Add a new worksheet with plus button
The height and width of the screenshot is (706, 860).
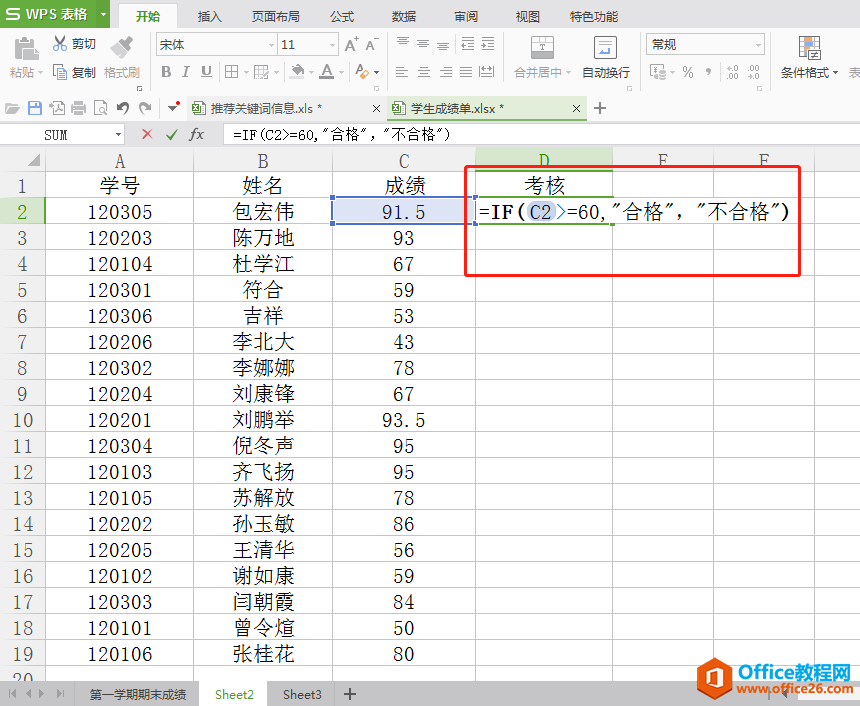click(350, 694)
